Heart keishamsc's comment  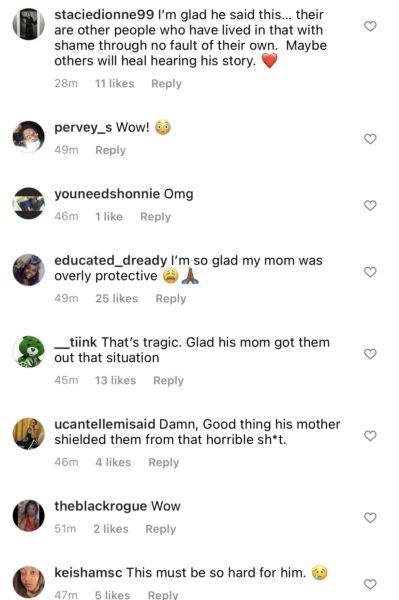(370, 584)
